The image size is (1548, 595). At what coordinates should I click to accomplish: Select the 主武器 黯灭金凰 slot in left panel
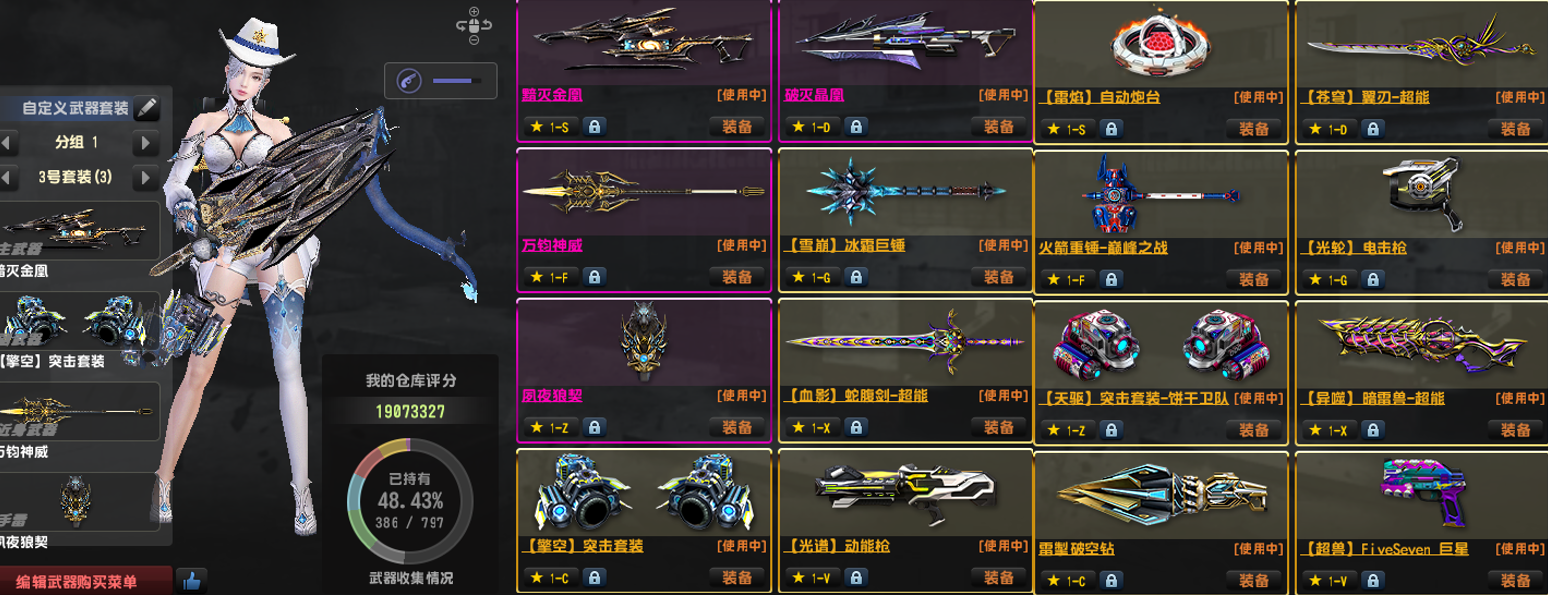point(80,240)
